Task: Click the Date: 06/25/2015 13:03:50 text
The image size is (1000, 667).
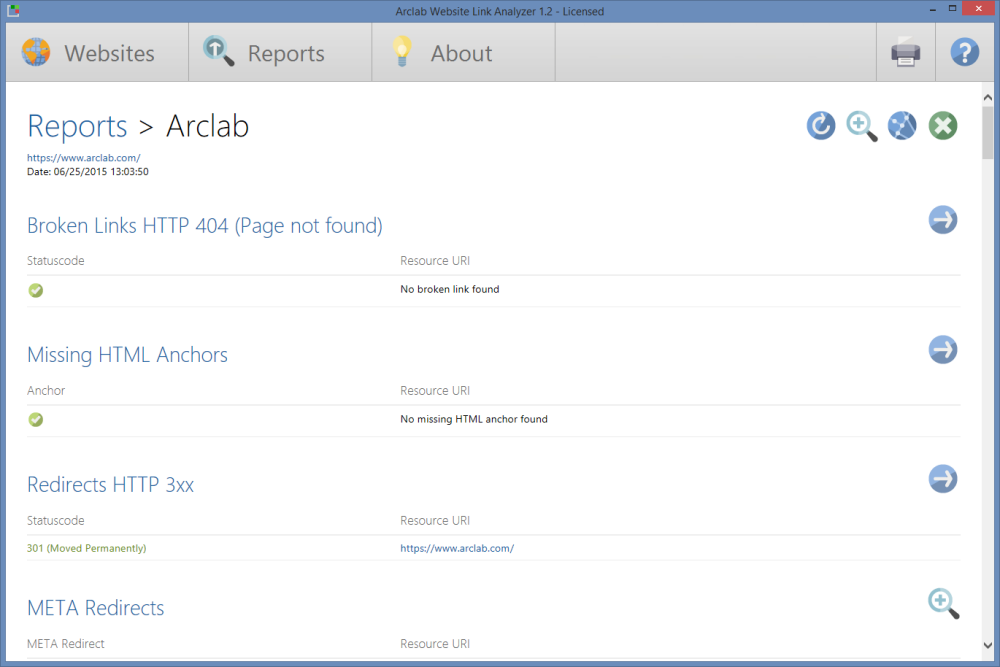Action: click(x=88, y=172)
